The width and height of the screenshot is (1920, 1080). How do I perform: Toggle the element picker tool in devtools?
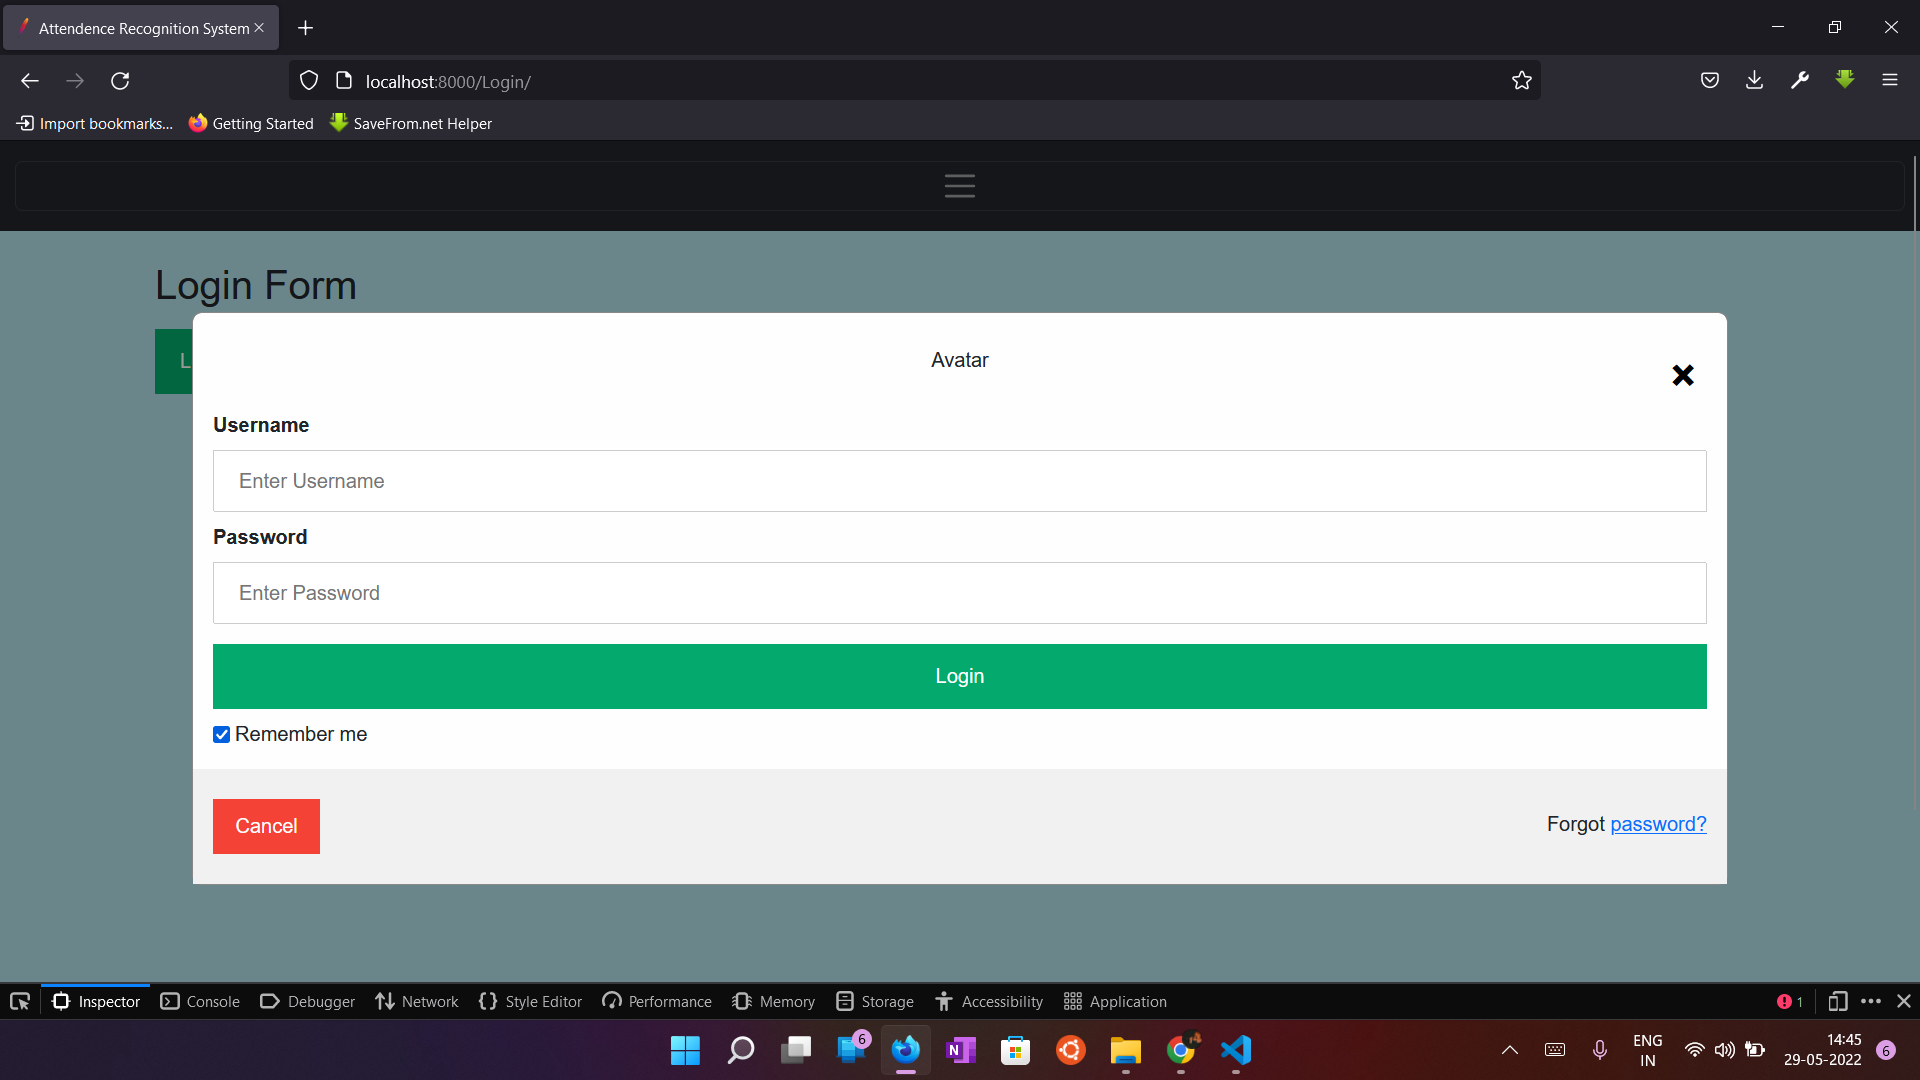click(x=19, y=1001)
